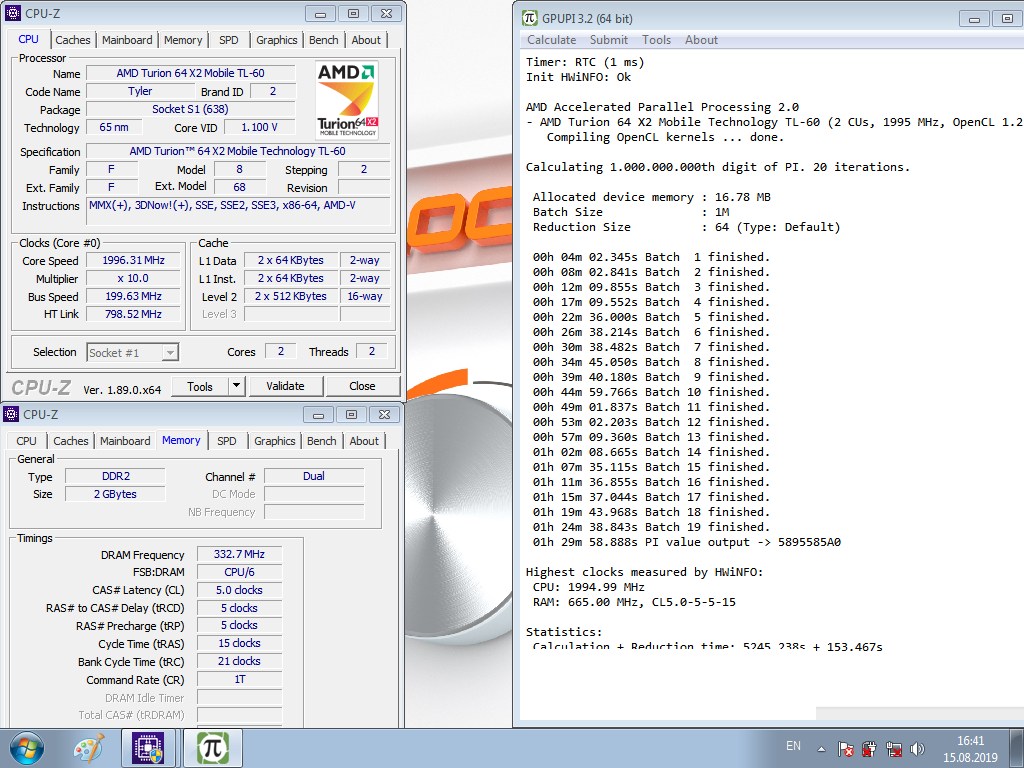Screen dimensions: 1024x768
Task: Switch to CPU tab in lower CPU-Z window
Action: [26, 441]
